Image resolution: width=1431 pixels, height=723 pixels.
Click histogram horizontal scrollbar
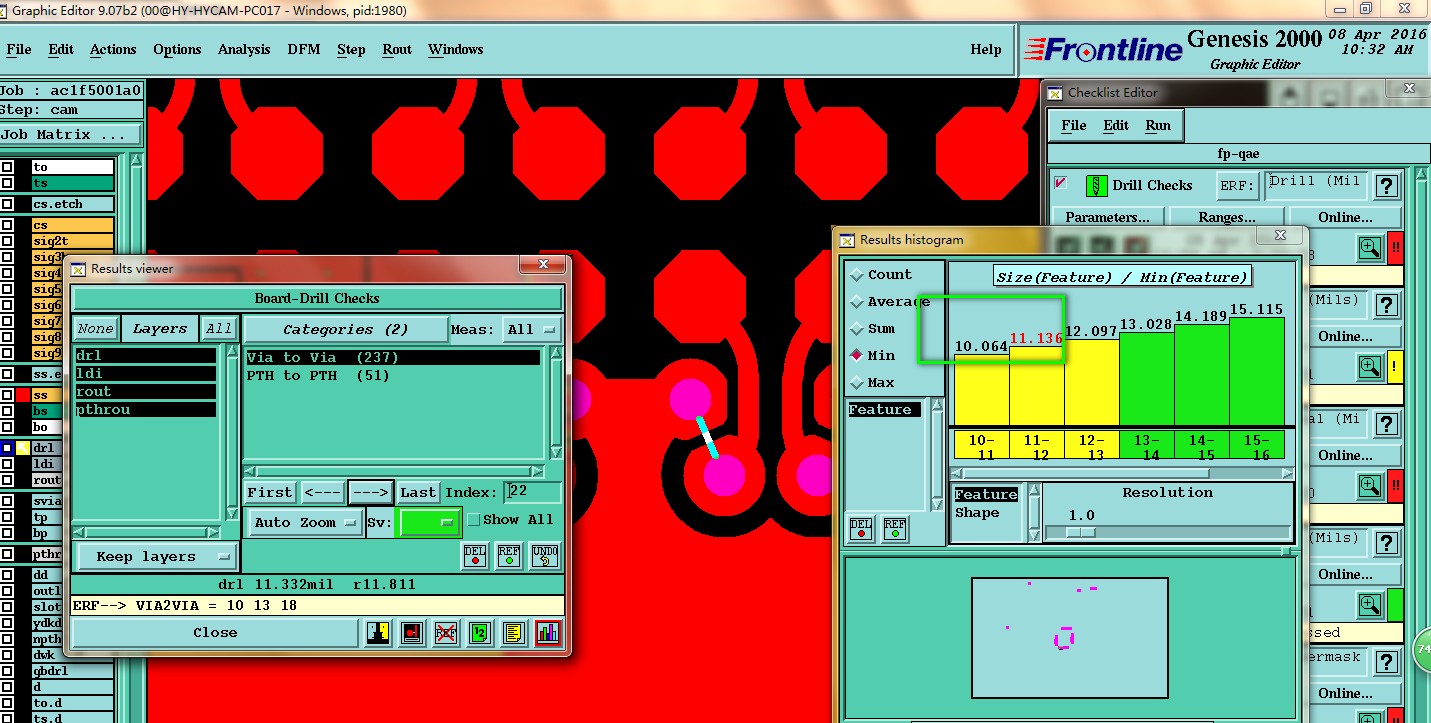click(1121, 473)
